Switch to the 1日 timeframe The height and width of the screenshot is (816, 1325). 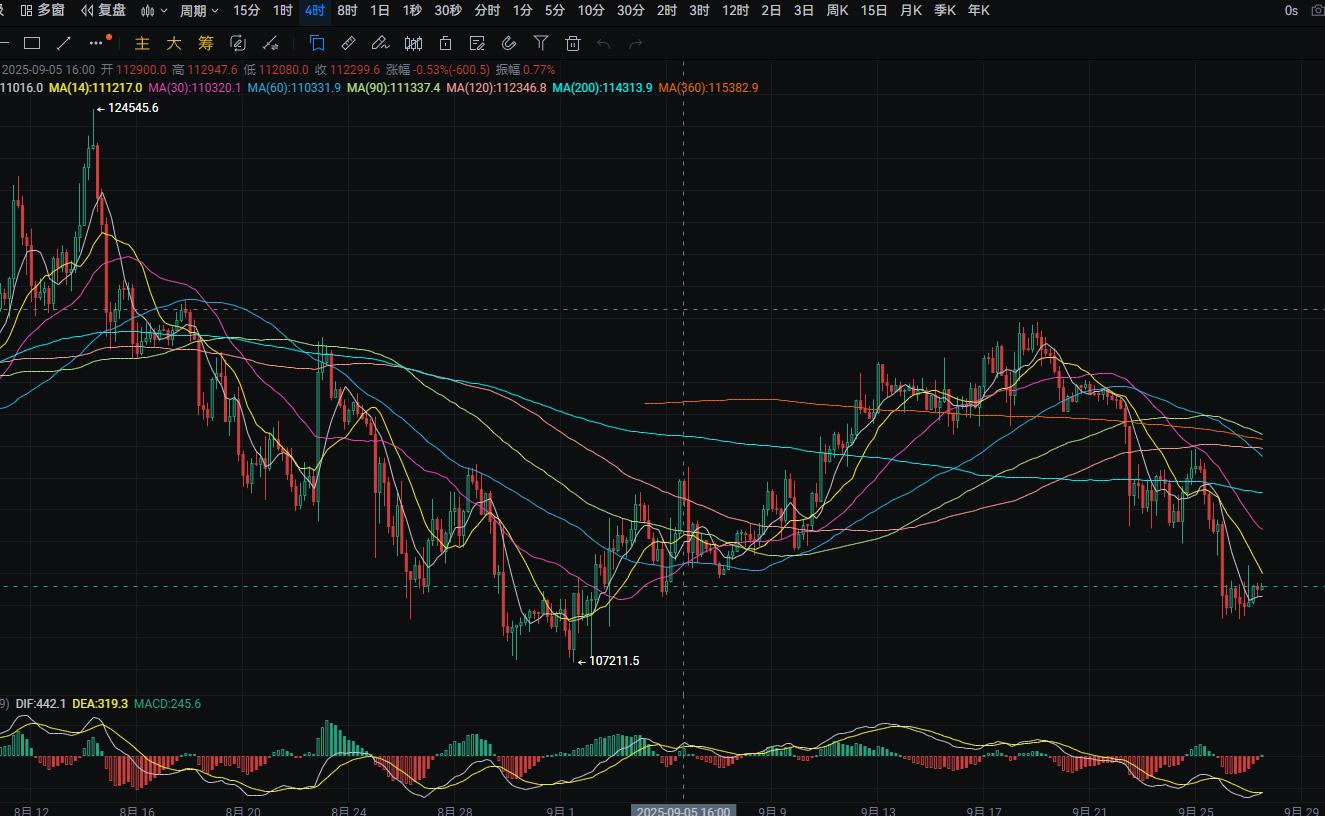coord(380,11)
